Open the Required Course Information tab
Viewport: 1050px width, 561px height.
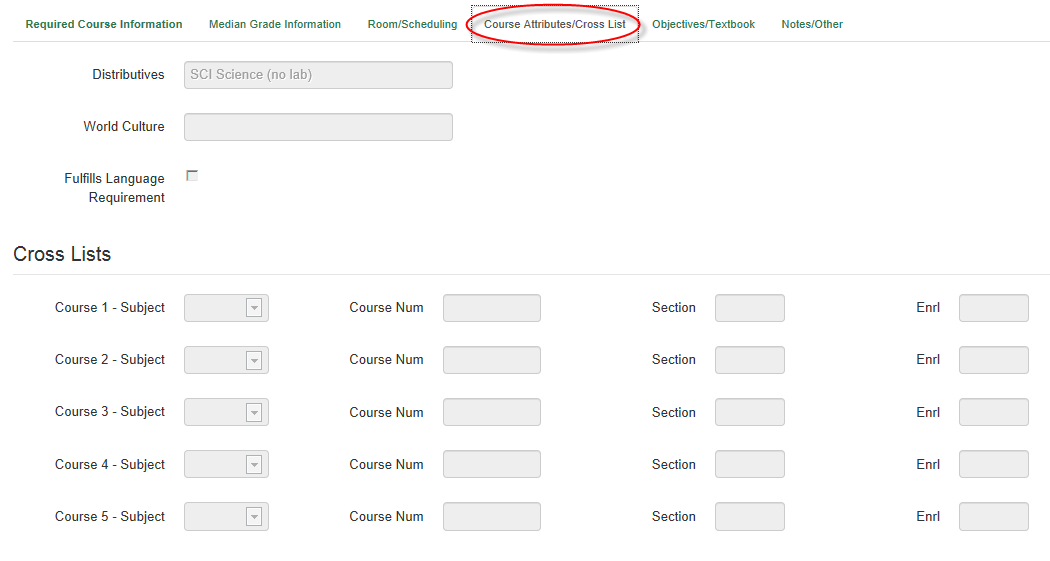pyautogui.click(x=104, y=24)
